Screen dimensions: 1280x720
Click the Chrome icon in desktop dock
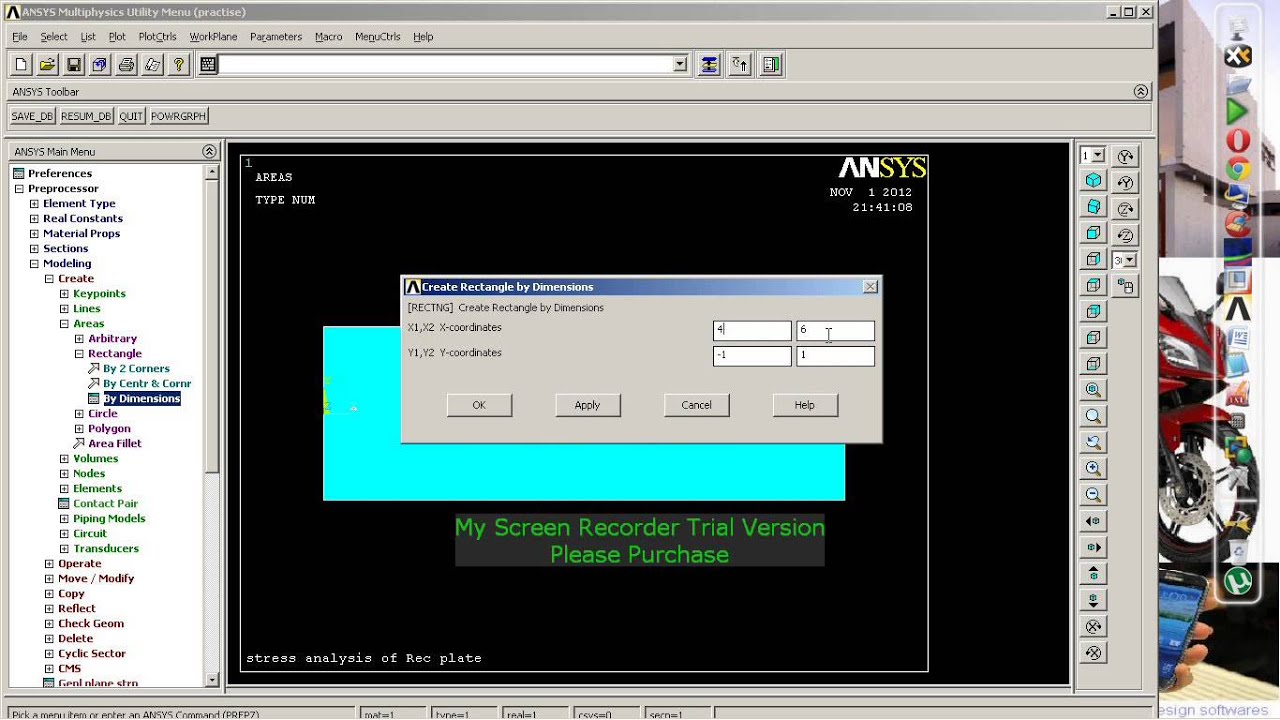click(x=1238, y=169)
